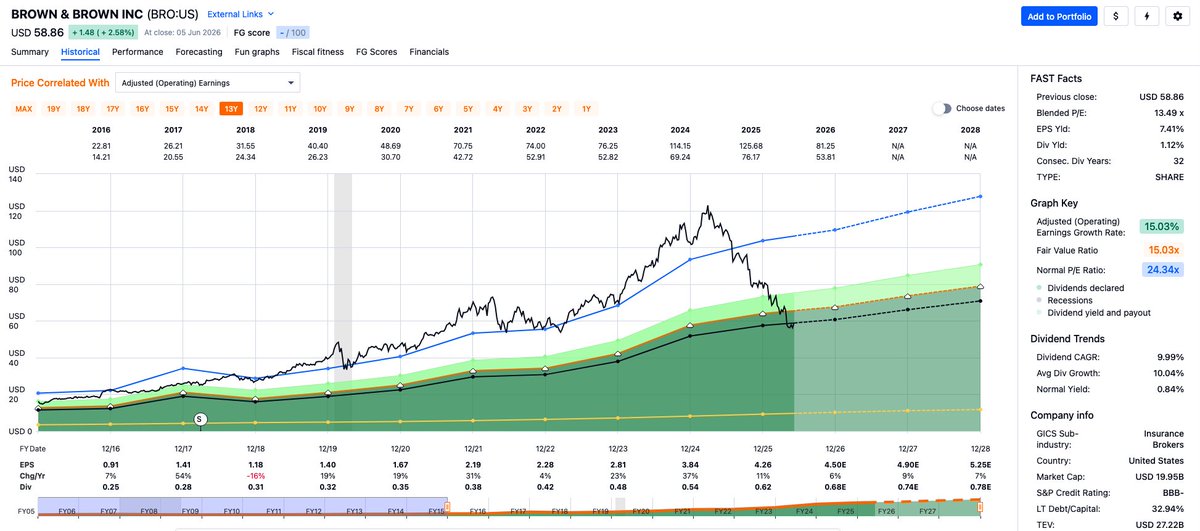Click the left handle of timeline range slider
Image resolution: width=1200 pixels, height=531 pixels.
[449, 509]
